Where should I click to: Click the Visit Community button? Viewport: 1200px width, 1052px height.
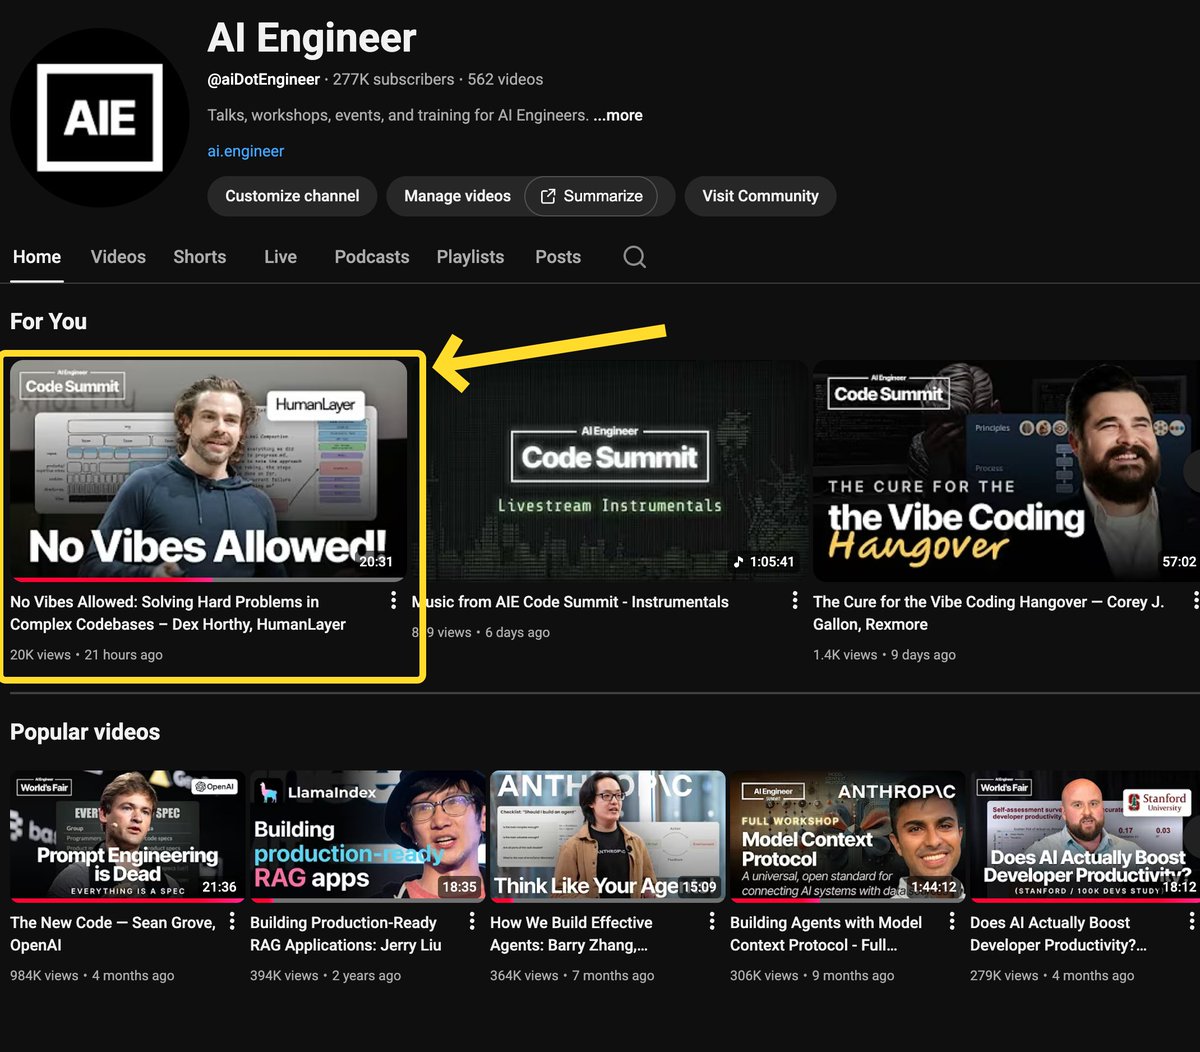point(760,196)
